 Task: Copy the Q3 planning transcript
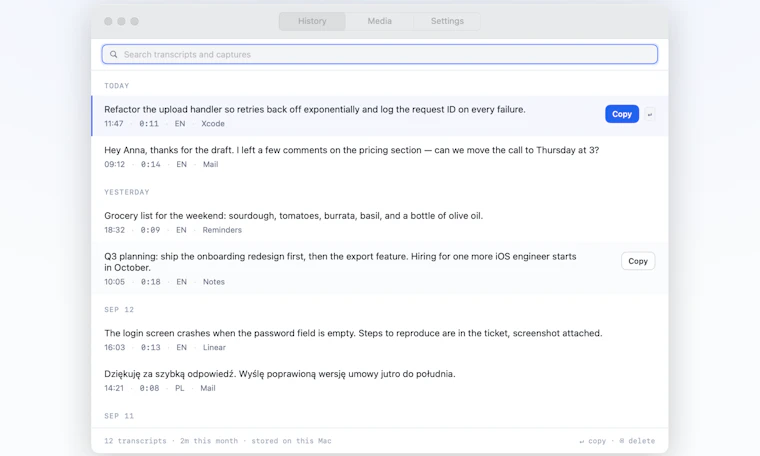tap(638, 261)
